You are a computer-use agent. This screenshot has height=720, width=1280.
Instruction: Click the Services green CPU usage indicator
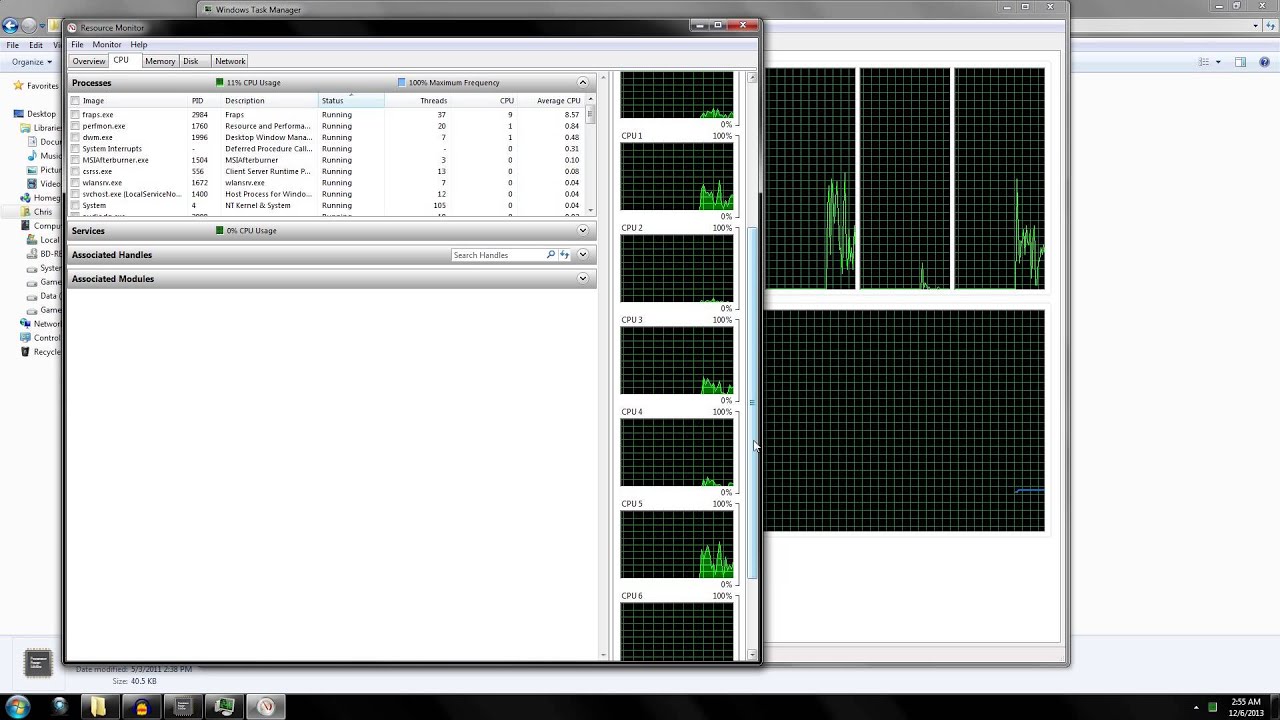click(x=220, y=231)
